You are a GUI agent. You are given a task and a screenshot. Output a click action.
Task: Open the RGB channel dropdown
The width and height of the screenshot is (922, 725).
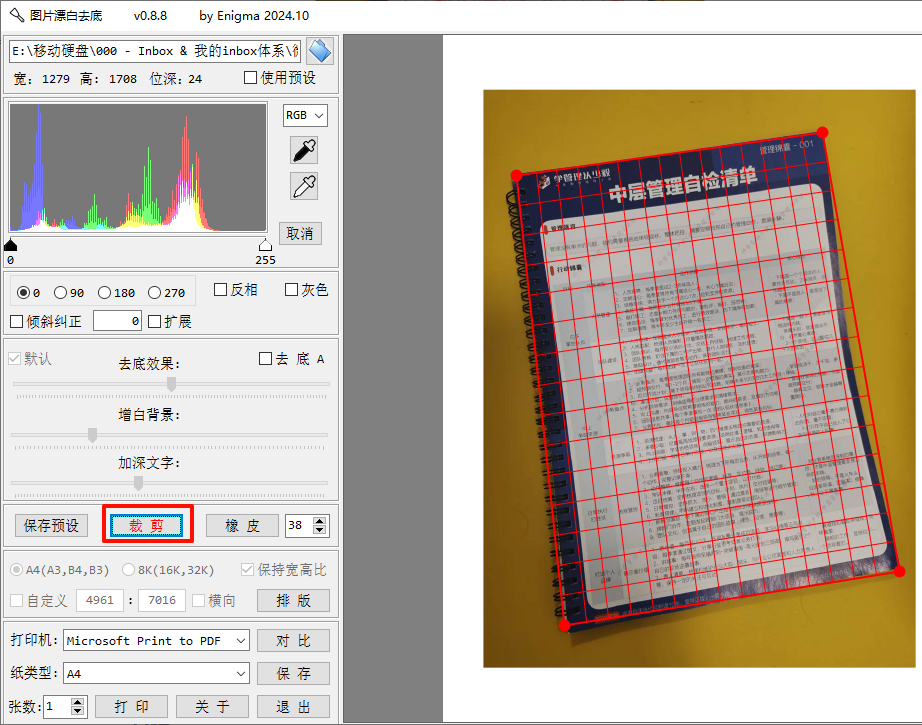tap(305, 115)
